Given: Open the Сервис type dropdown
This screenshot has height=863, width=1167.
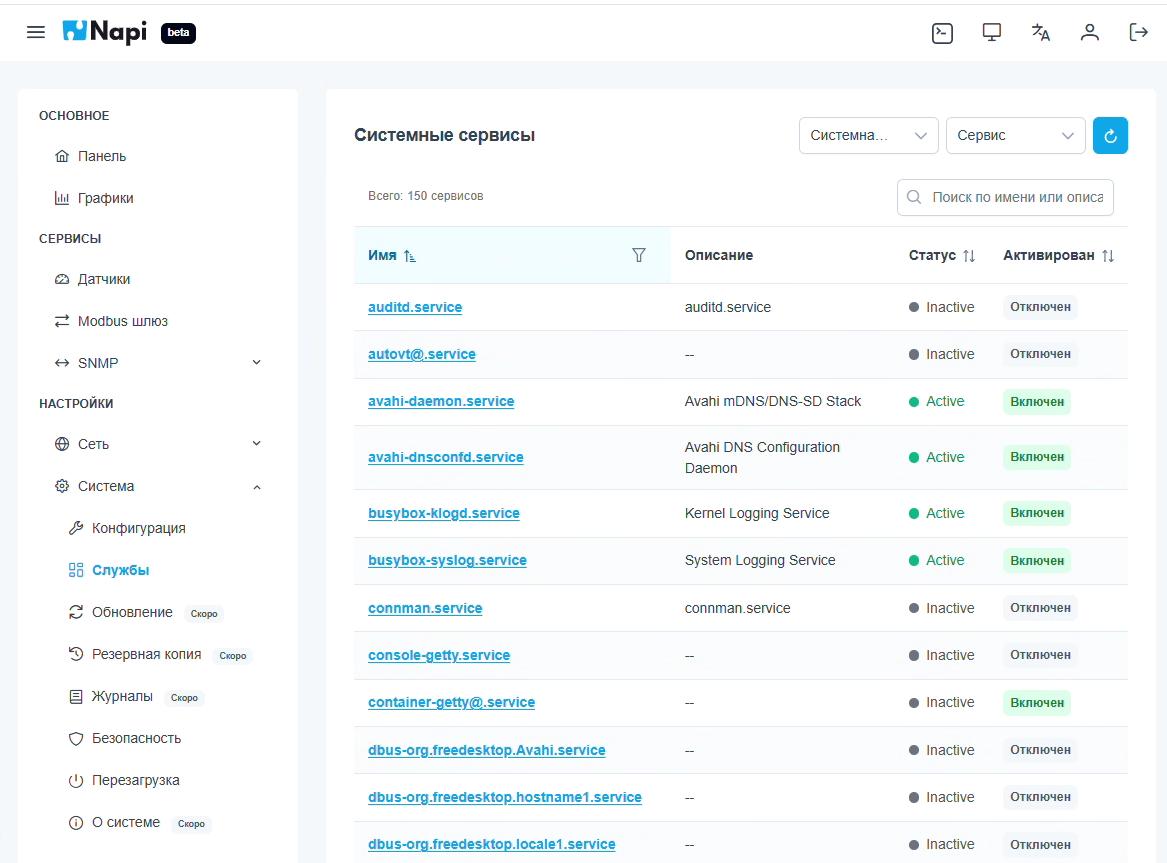Looking at the screenshot, I should [1015, 136].
